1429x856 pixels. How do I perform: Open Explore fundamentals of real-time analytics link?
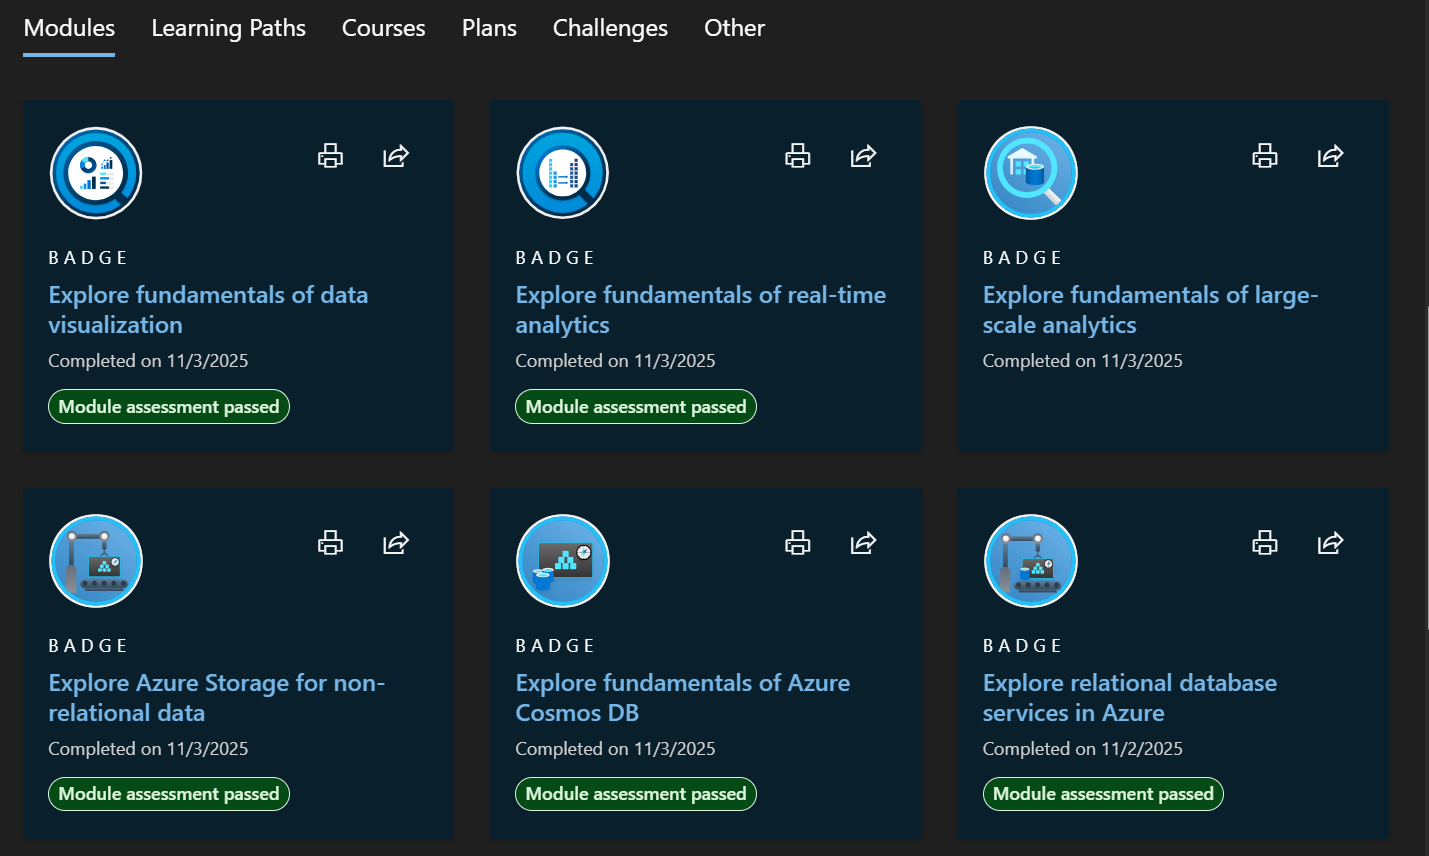tap(700, 310)
